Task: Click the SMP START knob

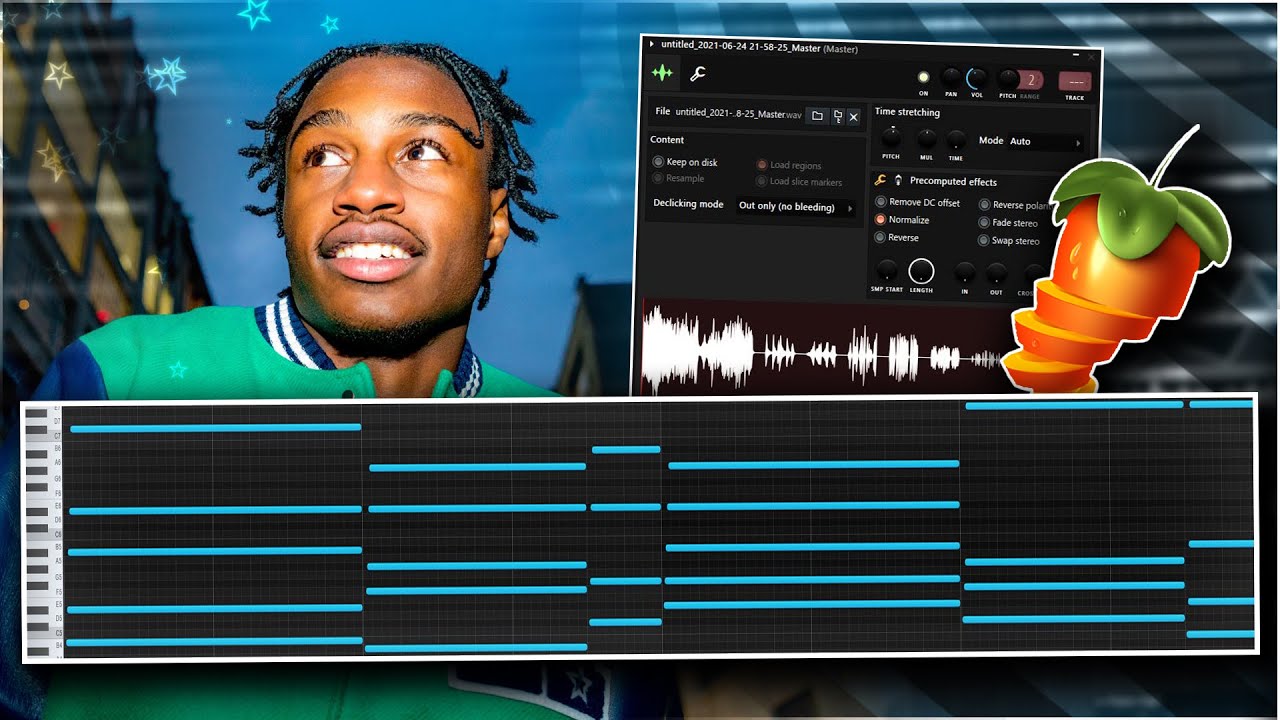Action: tap(886, 270)
